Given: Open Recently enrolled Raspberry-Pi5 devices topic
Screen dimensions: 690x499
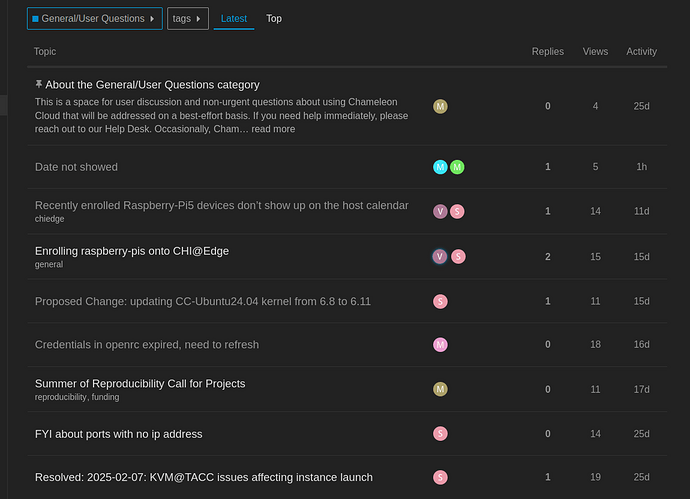Looking at the screenshot, I should 222,205.
